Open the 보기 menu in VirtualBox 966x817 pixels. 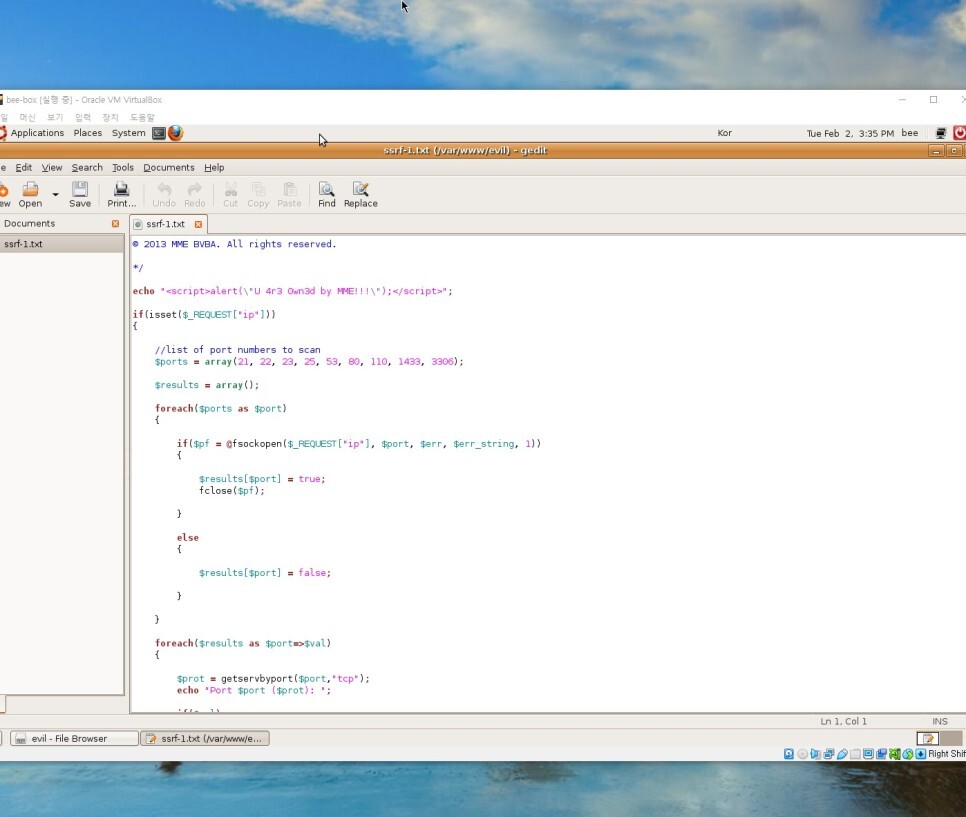click(55, 117)
